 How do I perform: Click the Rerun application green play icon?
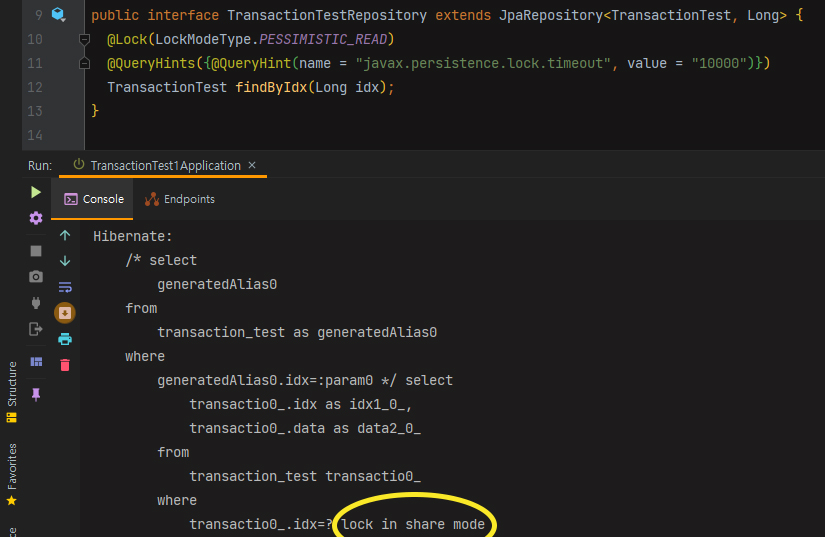(x=36, y=192)
